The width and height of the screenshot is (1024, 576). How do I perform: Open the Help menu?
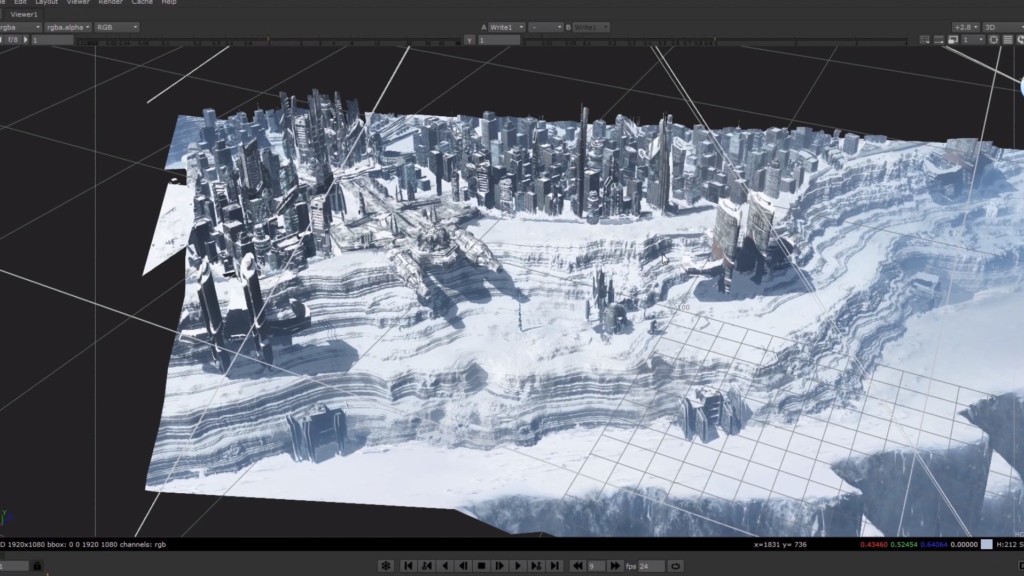[168, 3]
